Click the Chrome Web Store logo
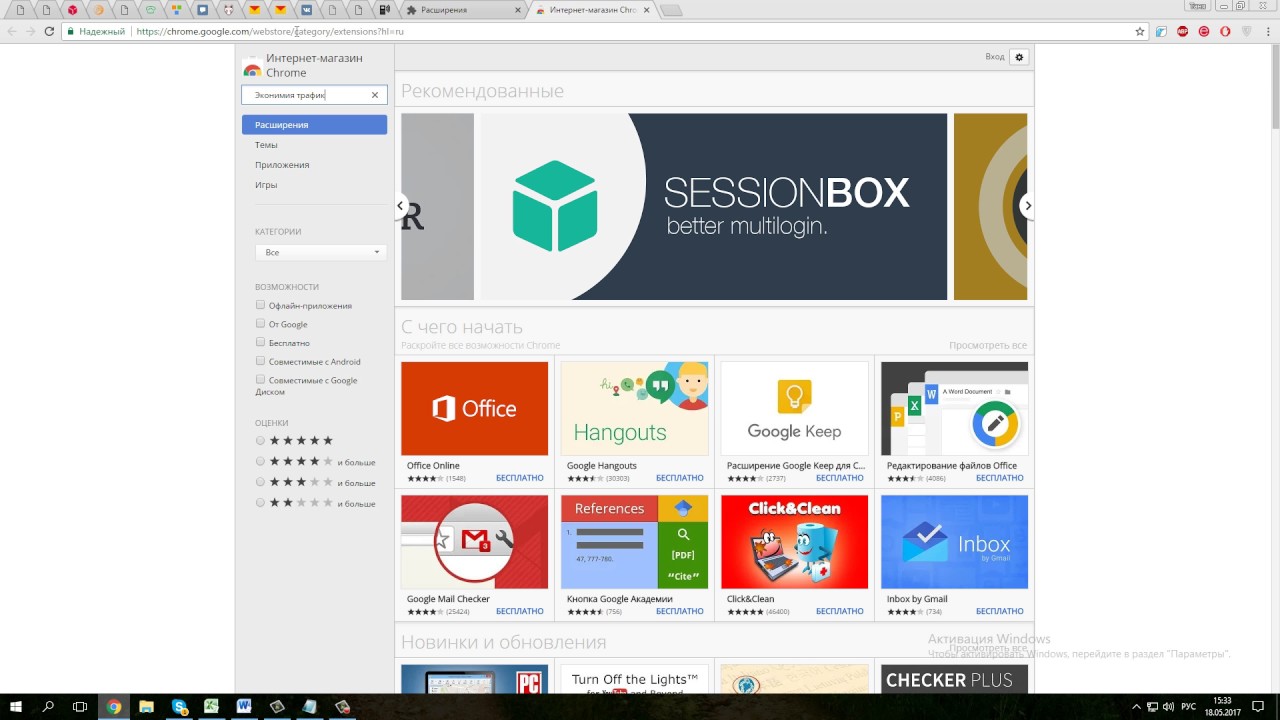The height and width of the screenshot is (720, 1280). pyautogui.click(x=252, y=66)
